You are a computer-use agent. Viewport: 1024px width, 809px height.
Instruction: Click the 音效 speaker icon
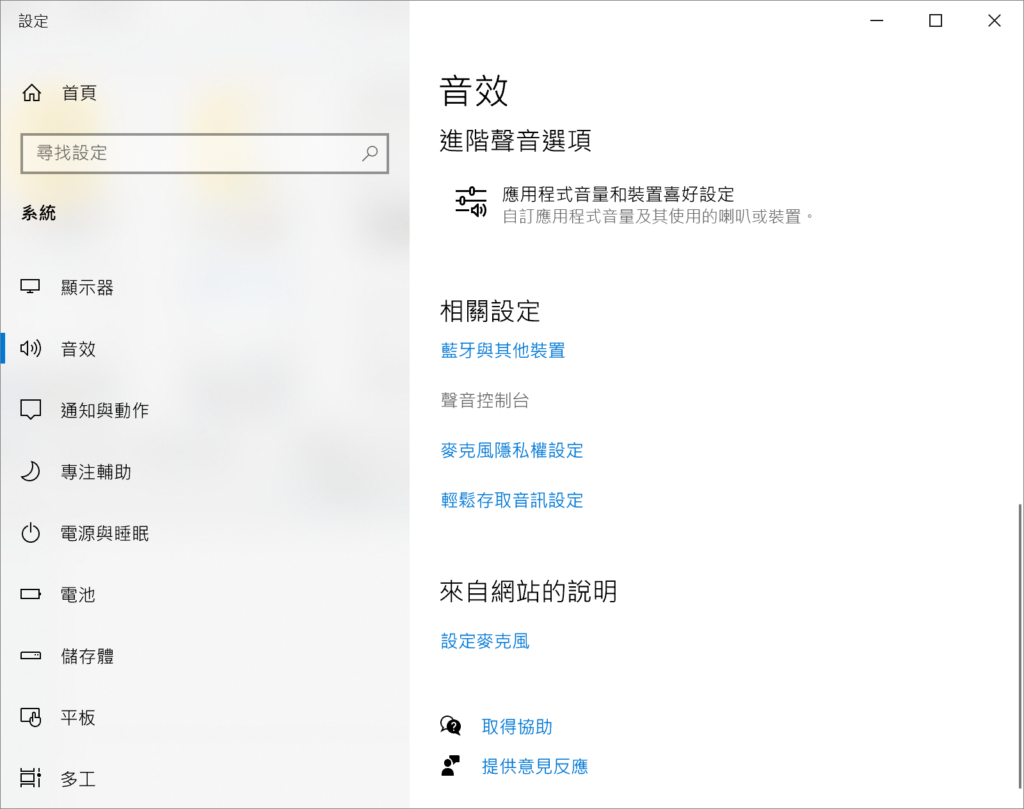click(31, 349)
